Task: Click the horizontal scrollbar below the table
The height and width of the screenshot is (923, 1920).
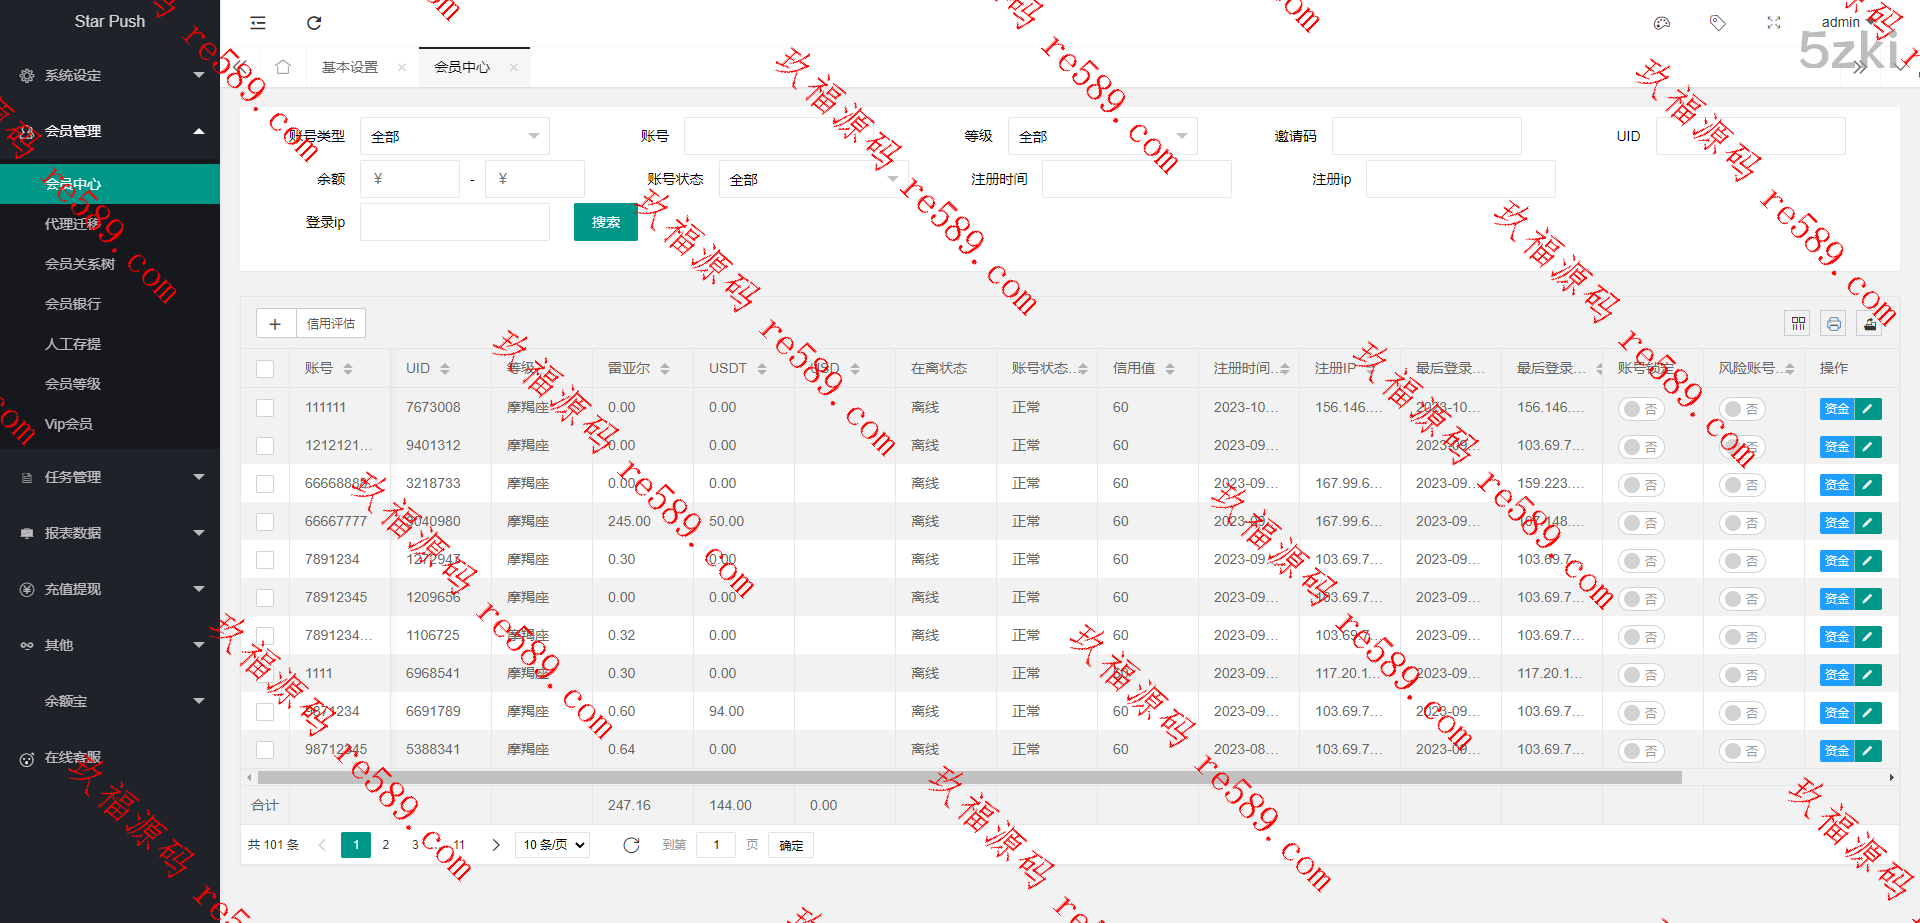Action: coord(968,777)
